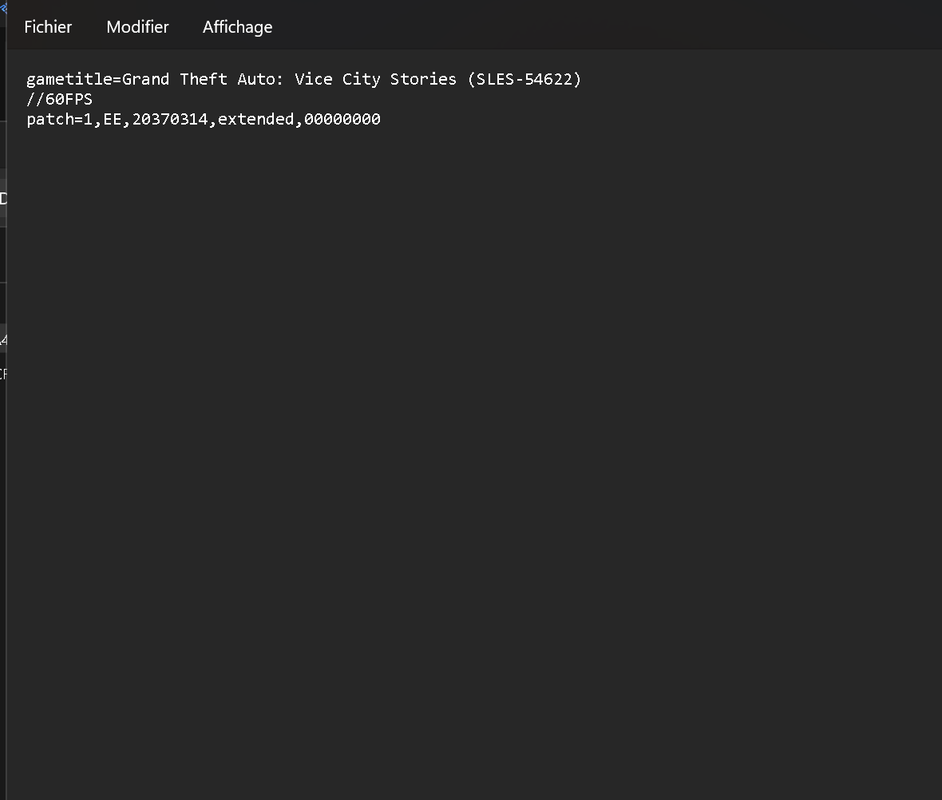This screenshot has width=942, height=800.
Task: Click the EE value in the patch line
Action: [x=112, y=120]
